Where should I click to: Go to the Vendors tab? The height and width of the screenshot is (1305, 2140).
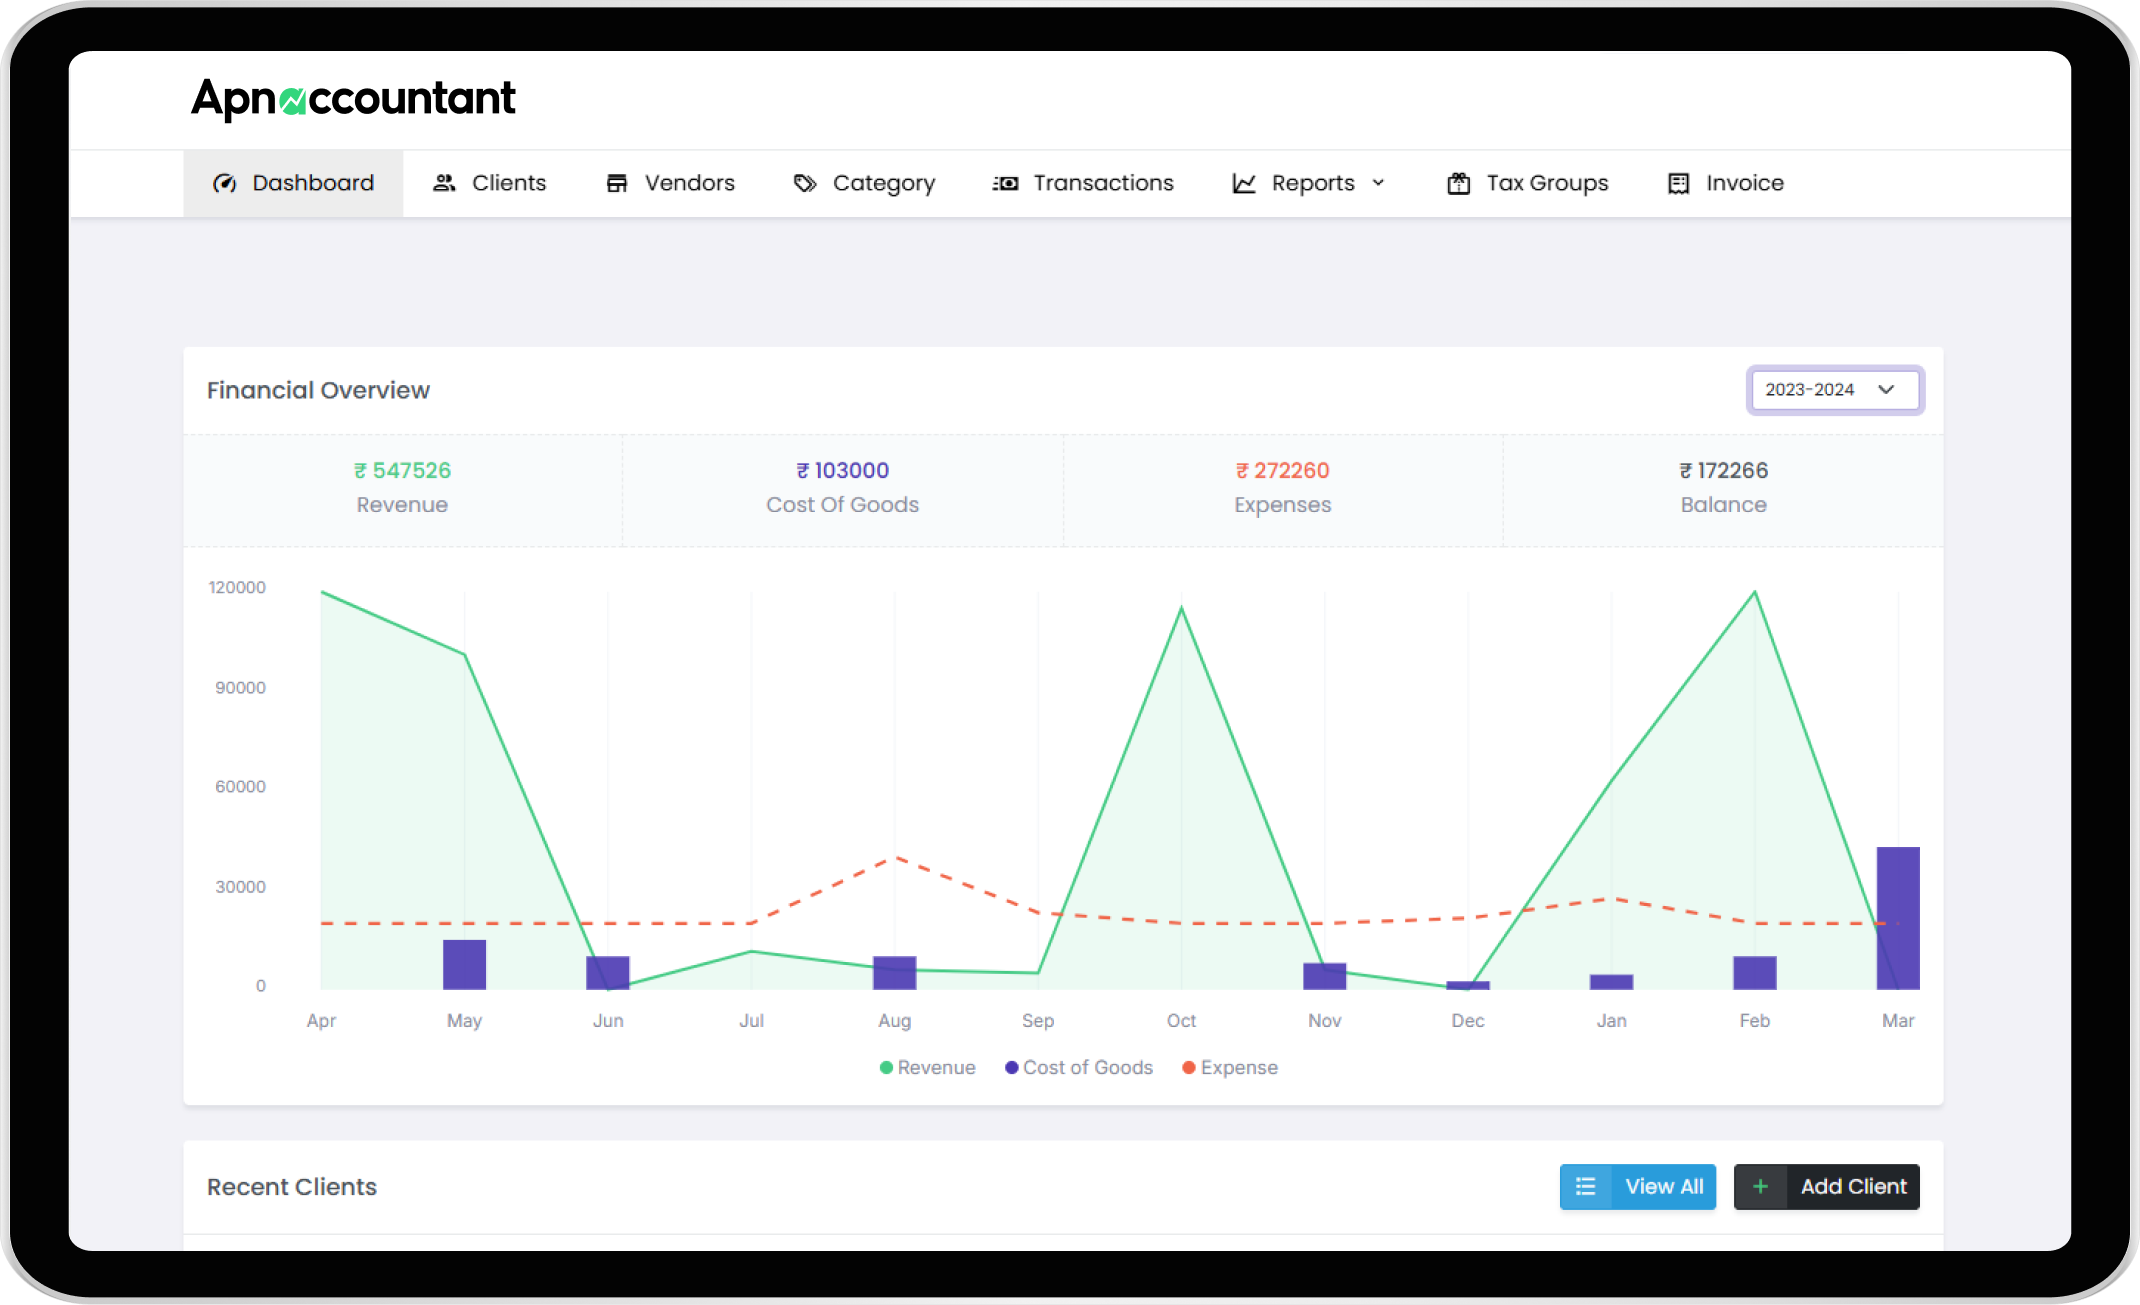click(689, 183)
